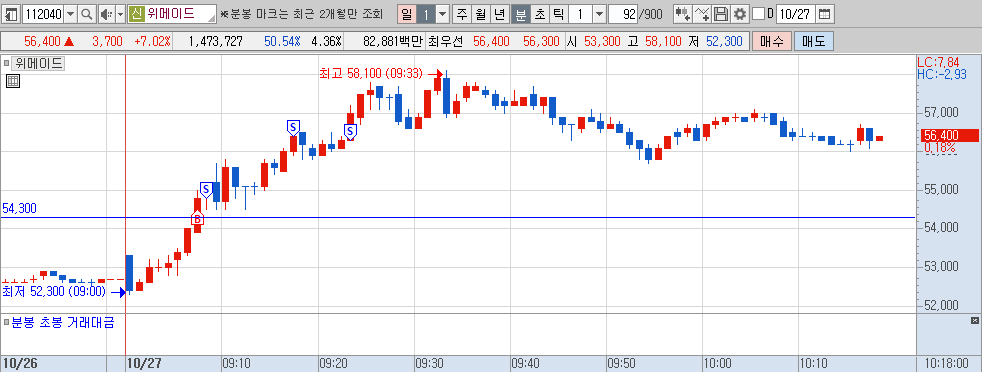The height and width of the screenshot is (372, 982).
Task: Tick the D checkbox beside the date
Action: click(x=758, y=13)
